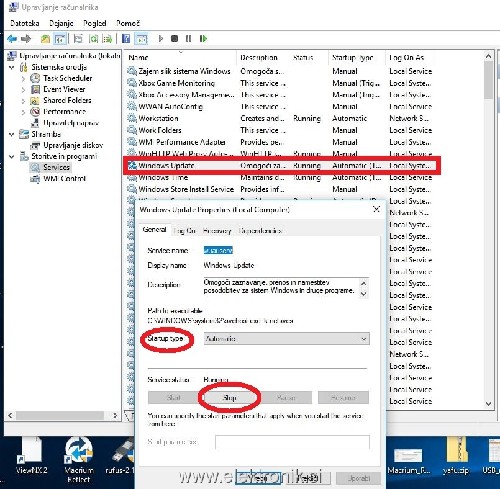Select Services node in the tree
Viewport: 500px width, 489px height.
point(56,167)
